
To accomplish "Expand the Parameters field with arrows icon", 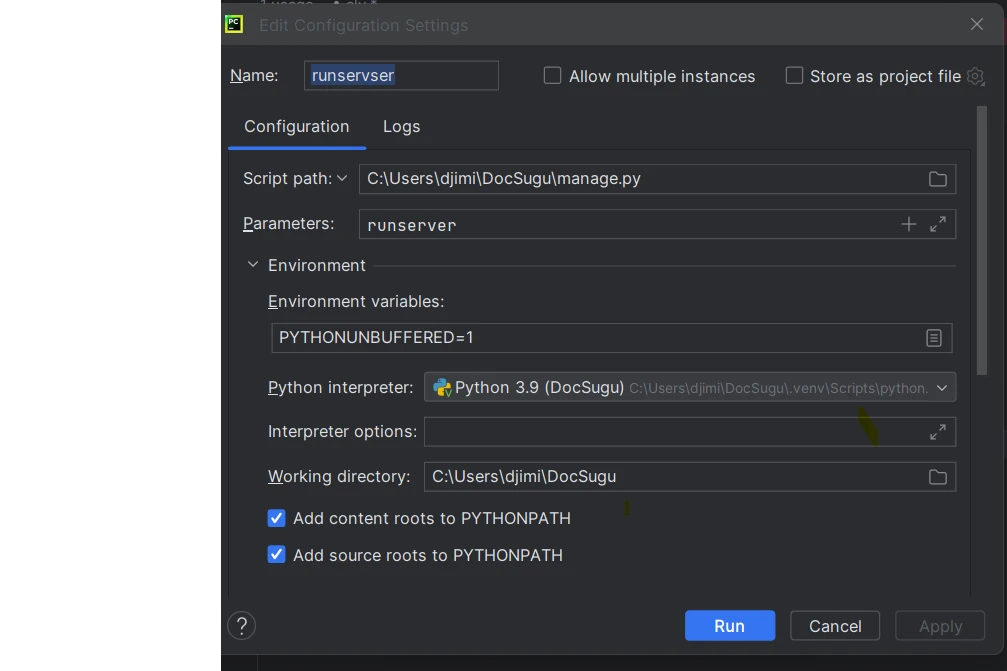I will click(x=938, y=225).
